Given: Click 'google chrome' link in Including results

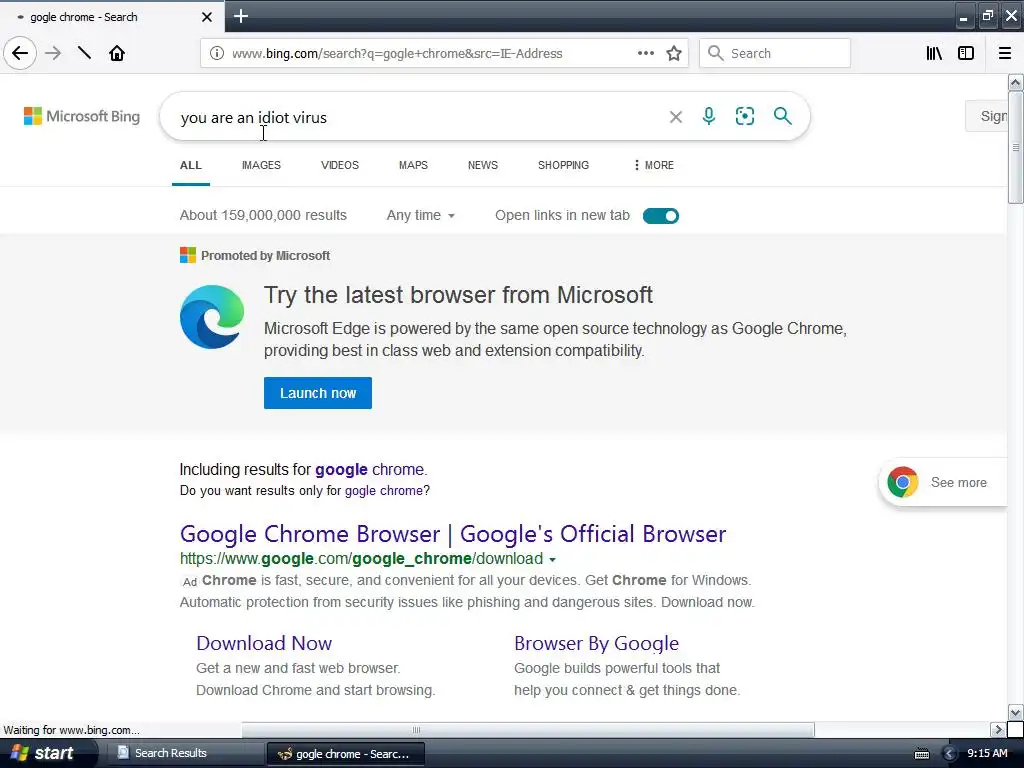Looking at the screenshot, I should point(370,470).
